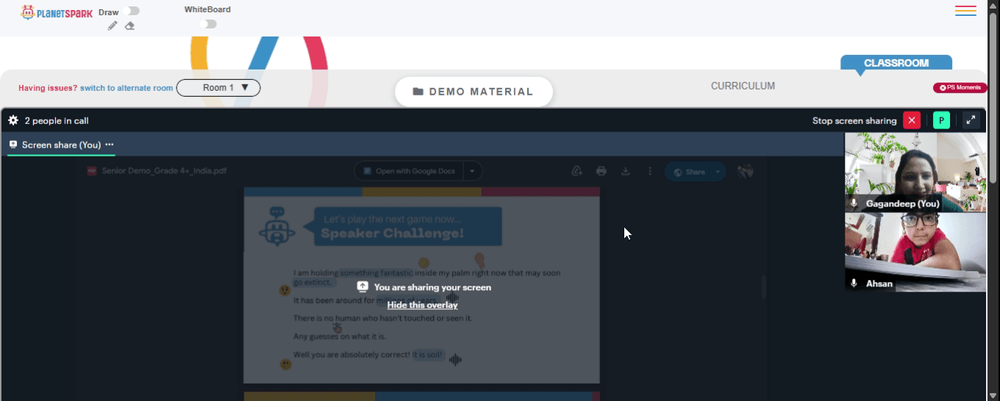Click the add to Drive icon
The image size is (1000, 401).
tap(577, 171)
